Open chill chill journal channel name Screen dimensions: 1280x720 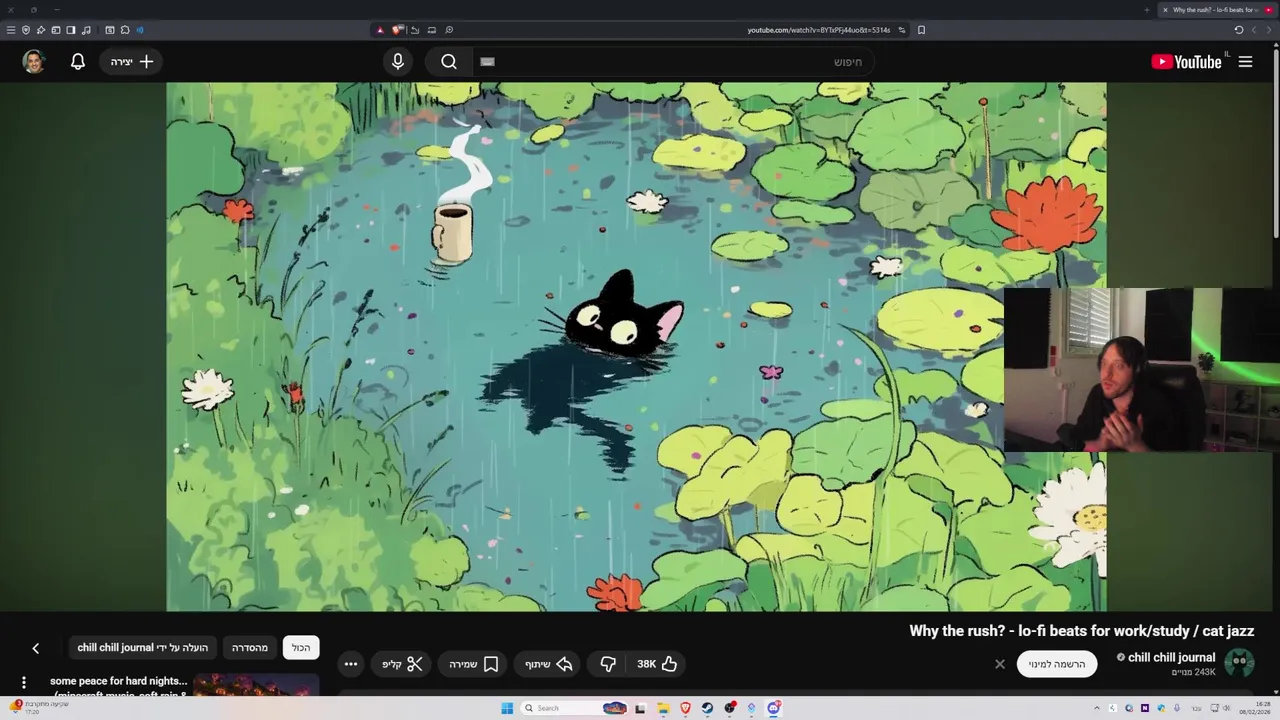[x=1171, y=657]
